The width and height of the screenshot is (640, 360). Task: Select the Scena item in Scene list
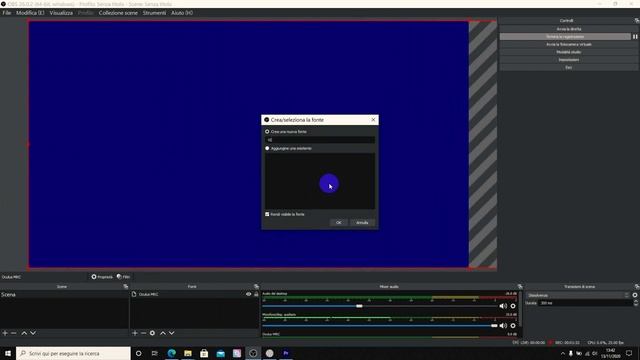(x=64, y=294)
